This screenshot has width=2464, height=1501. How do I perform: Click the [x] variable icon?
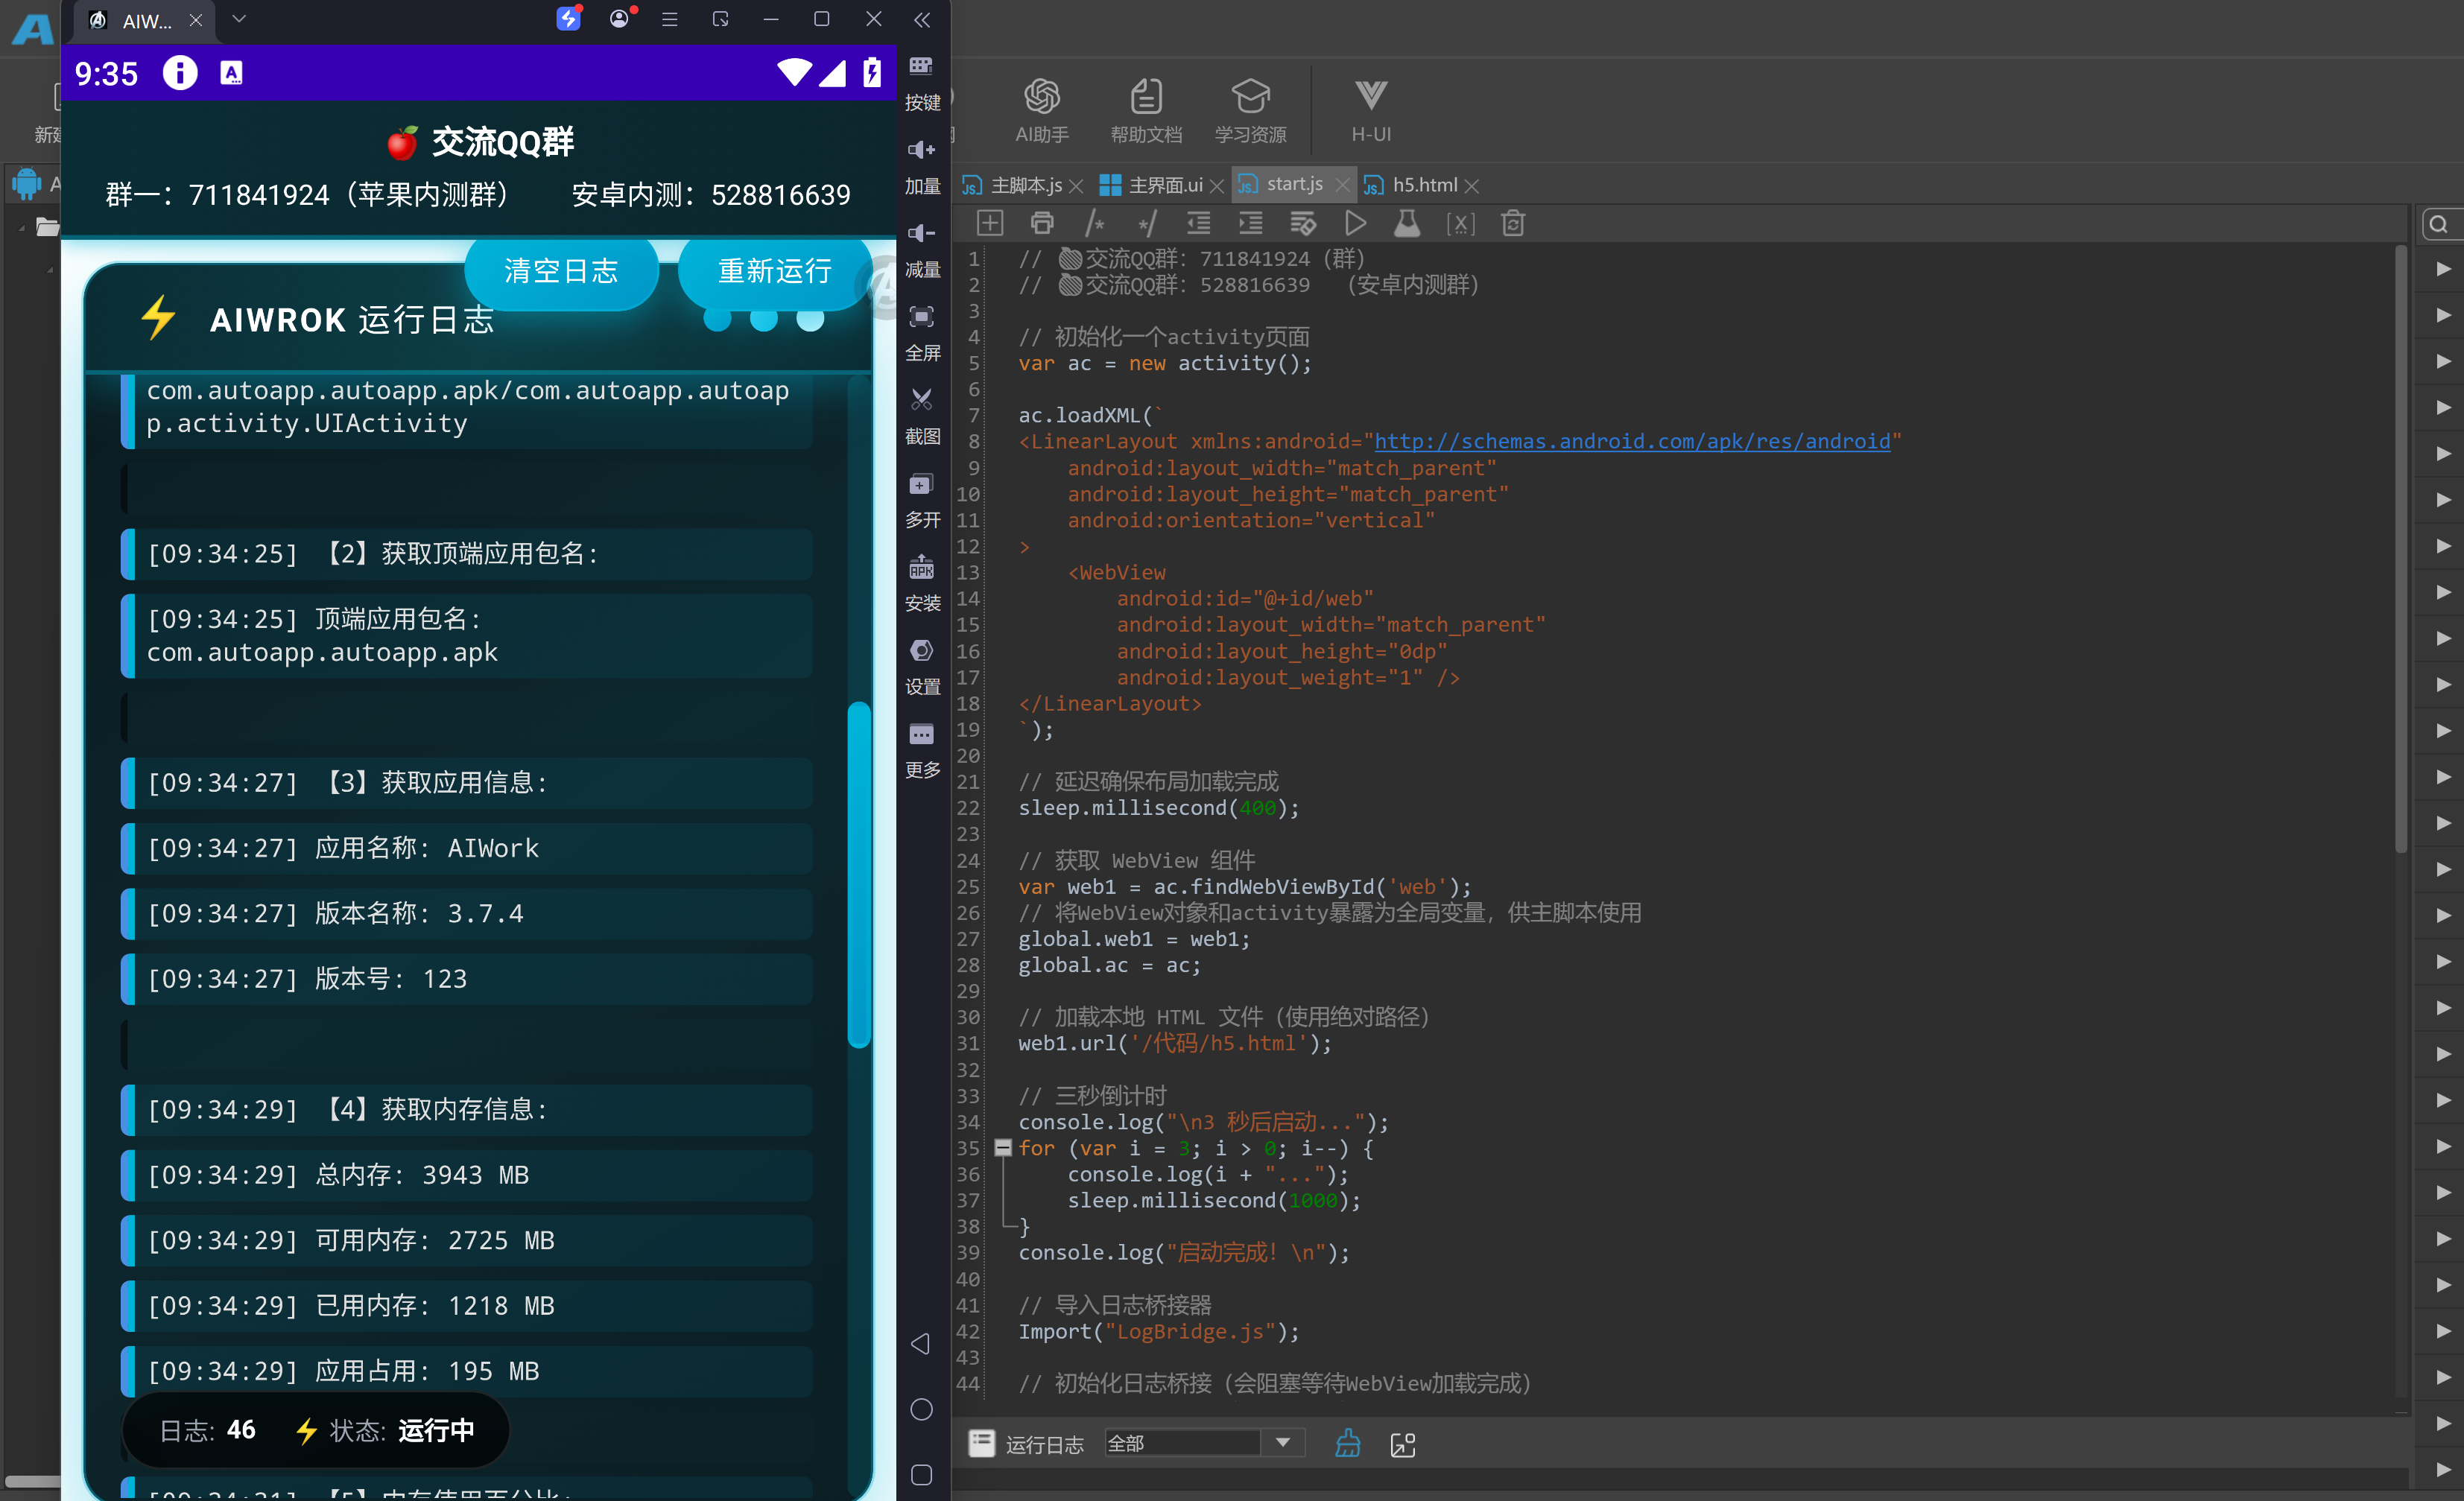click(x=1460, y=223)
